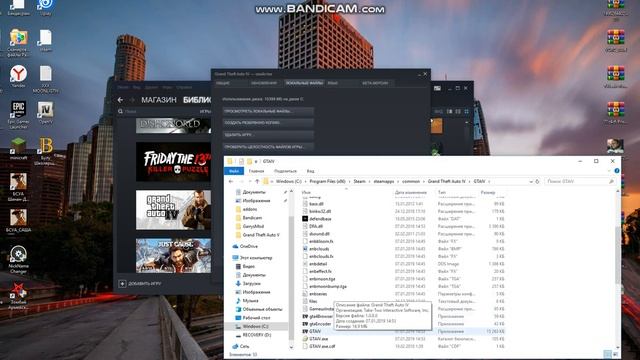Click Grand Theft Auto IV breadcrumb segment
The height and width of the screenshot is (360, 640).
click(x=447, y=181)
